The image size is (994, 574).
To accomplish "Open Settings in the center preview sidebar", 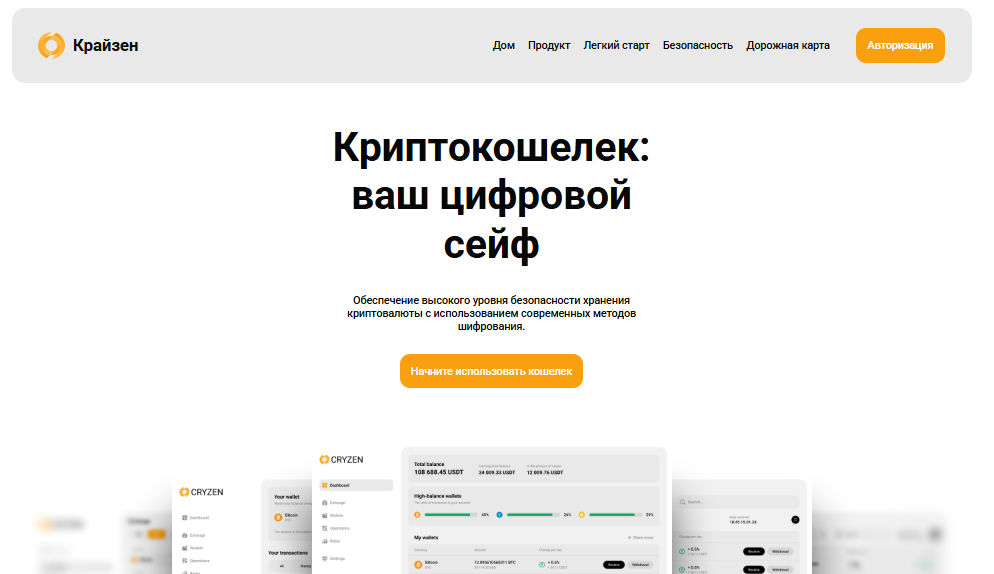I will [333, 559].
